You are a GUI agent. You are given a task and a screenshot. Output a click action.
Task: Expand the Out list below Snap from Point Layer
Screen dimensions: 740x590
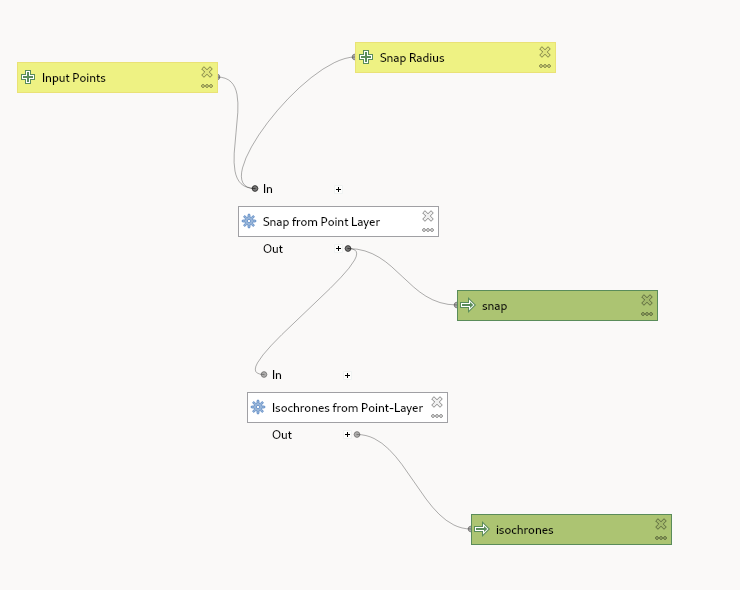coord(339,249)
